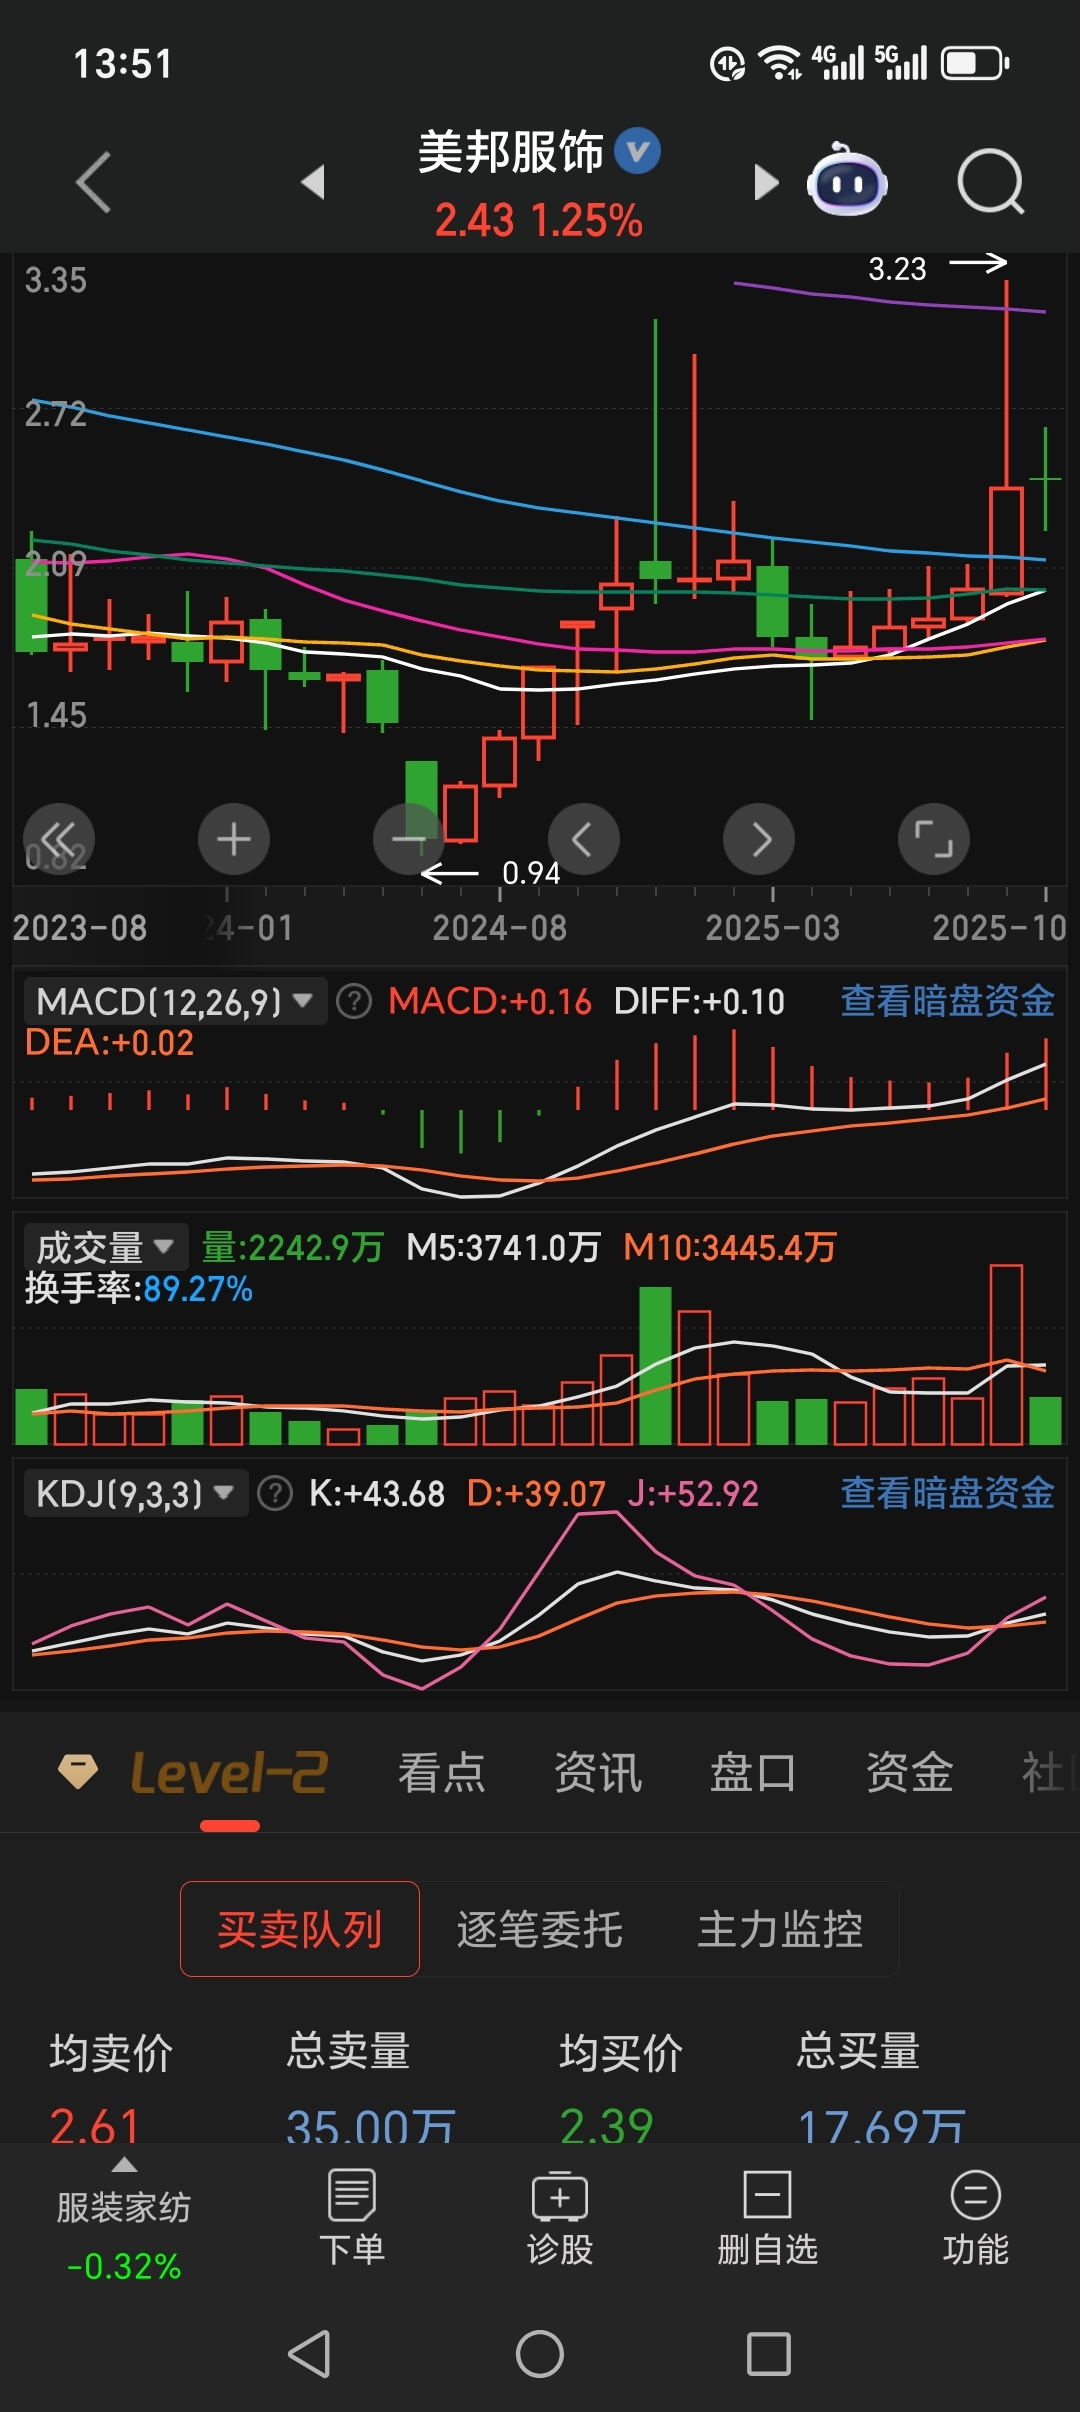Select 主力监控 sub-tab
Screen dimensions: 1080x2412
tap(780, 1929)
